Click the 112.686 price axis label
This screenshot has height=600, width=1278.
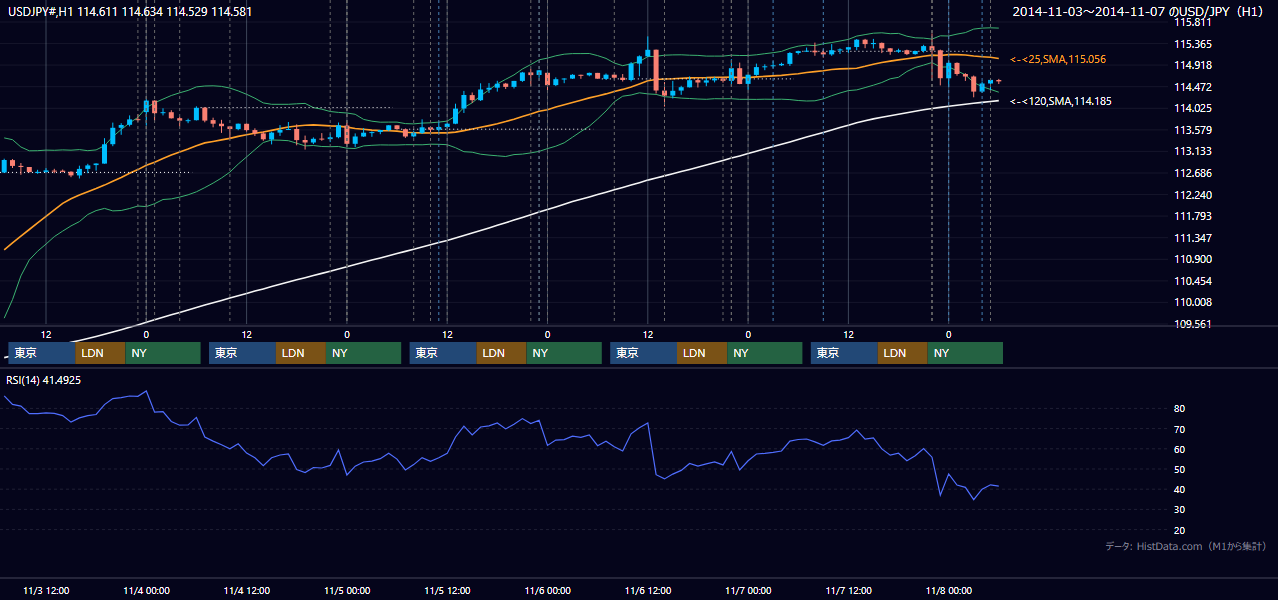tap(1192, 173)
